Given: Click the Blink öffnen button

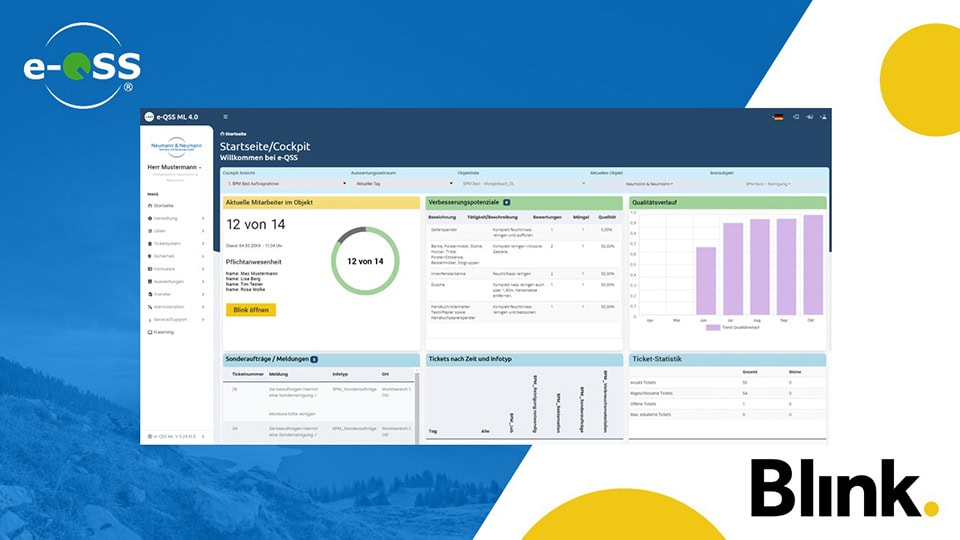Looking at the screenshot, I should (250, 310).
